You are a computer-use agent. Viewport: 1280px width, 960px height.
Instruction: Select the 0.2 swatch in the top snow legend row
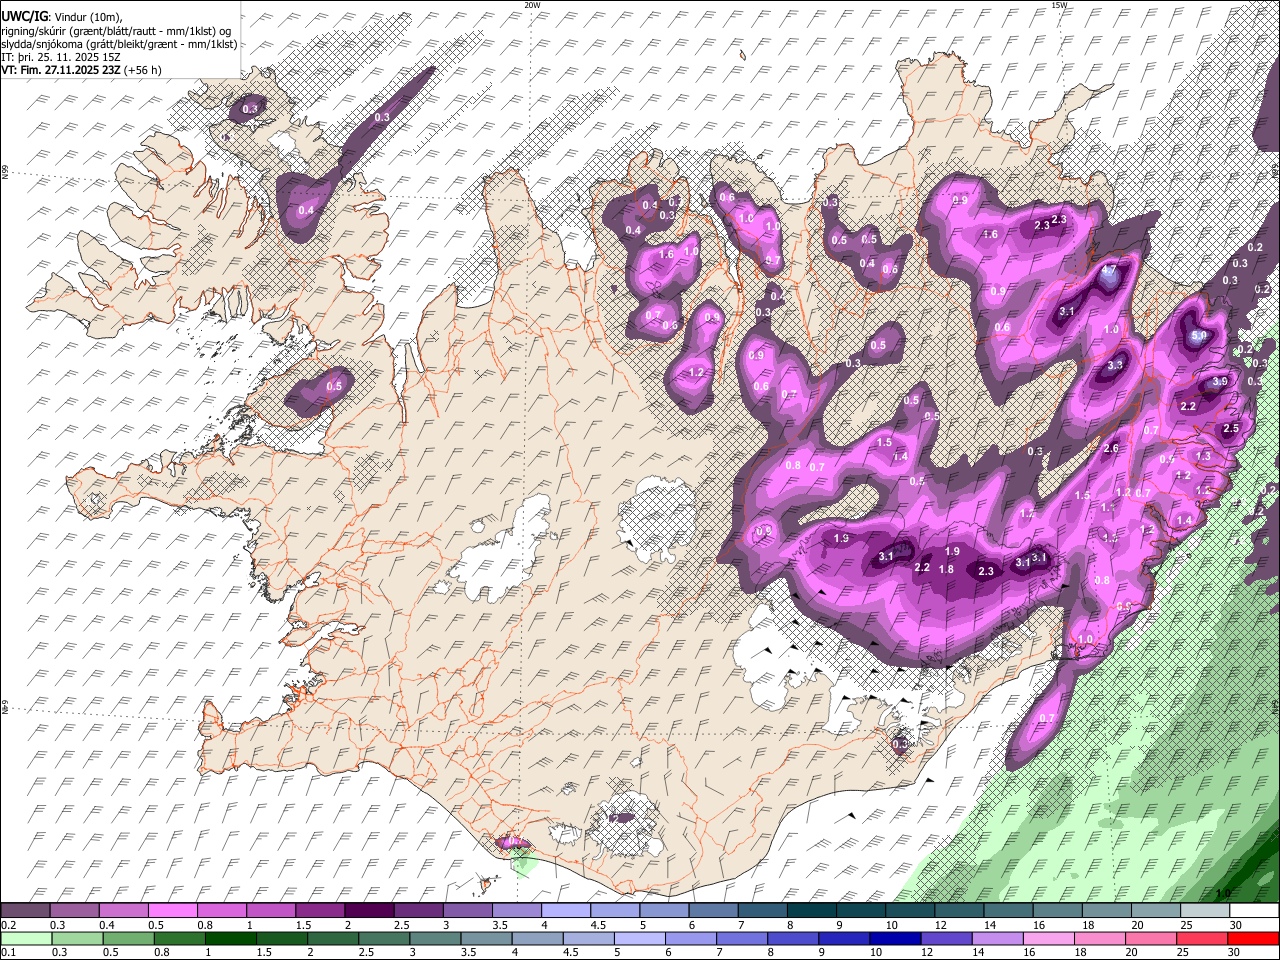click(25, 910)
